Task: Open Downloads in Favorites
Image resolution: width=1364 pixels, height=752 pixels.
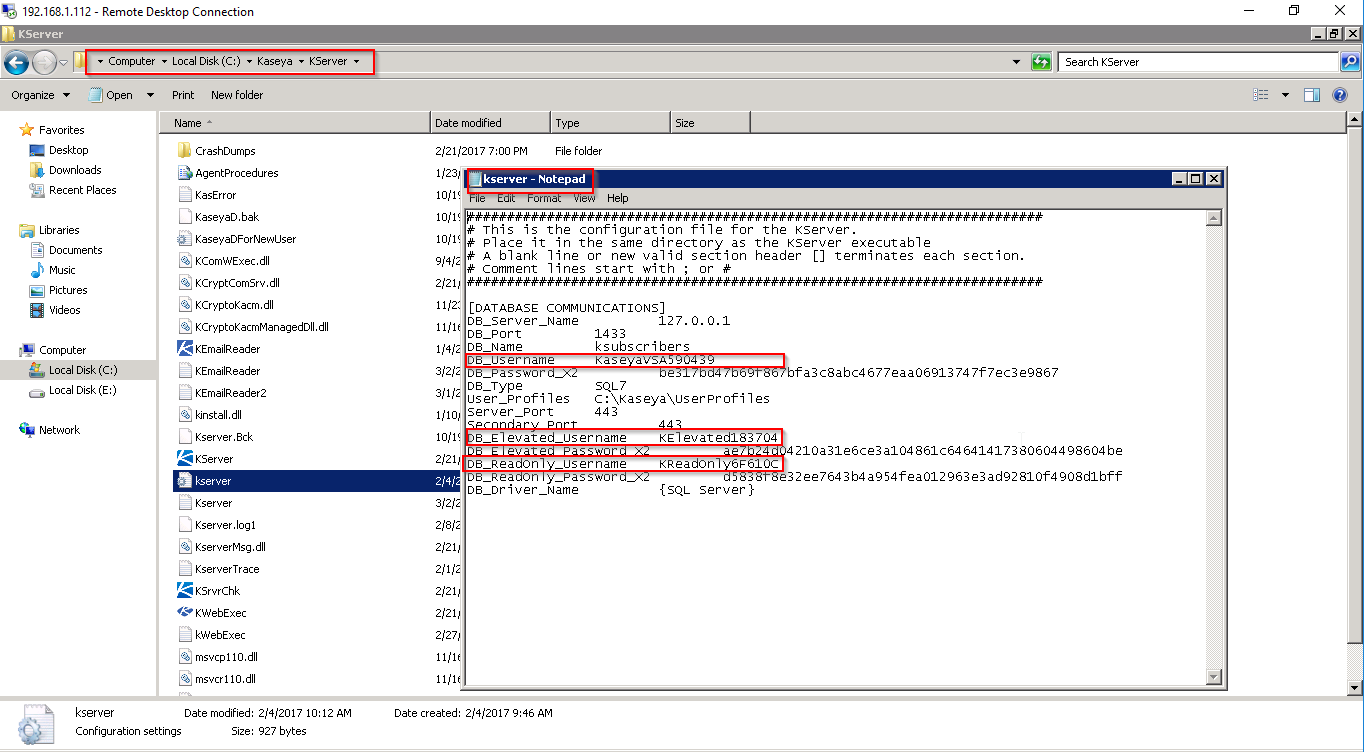Action: click(75, 170)
